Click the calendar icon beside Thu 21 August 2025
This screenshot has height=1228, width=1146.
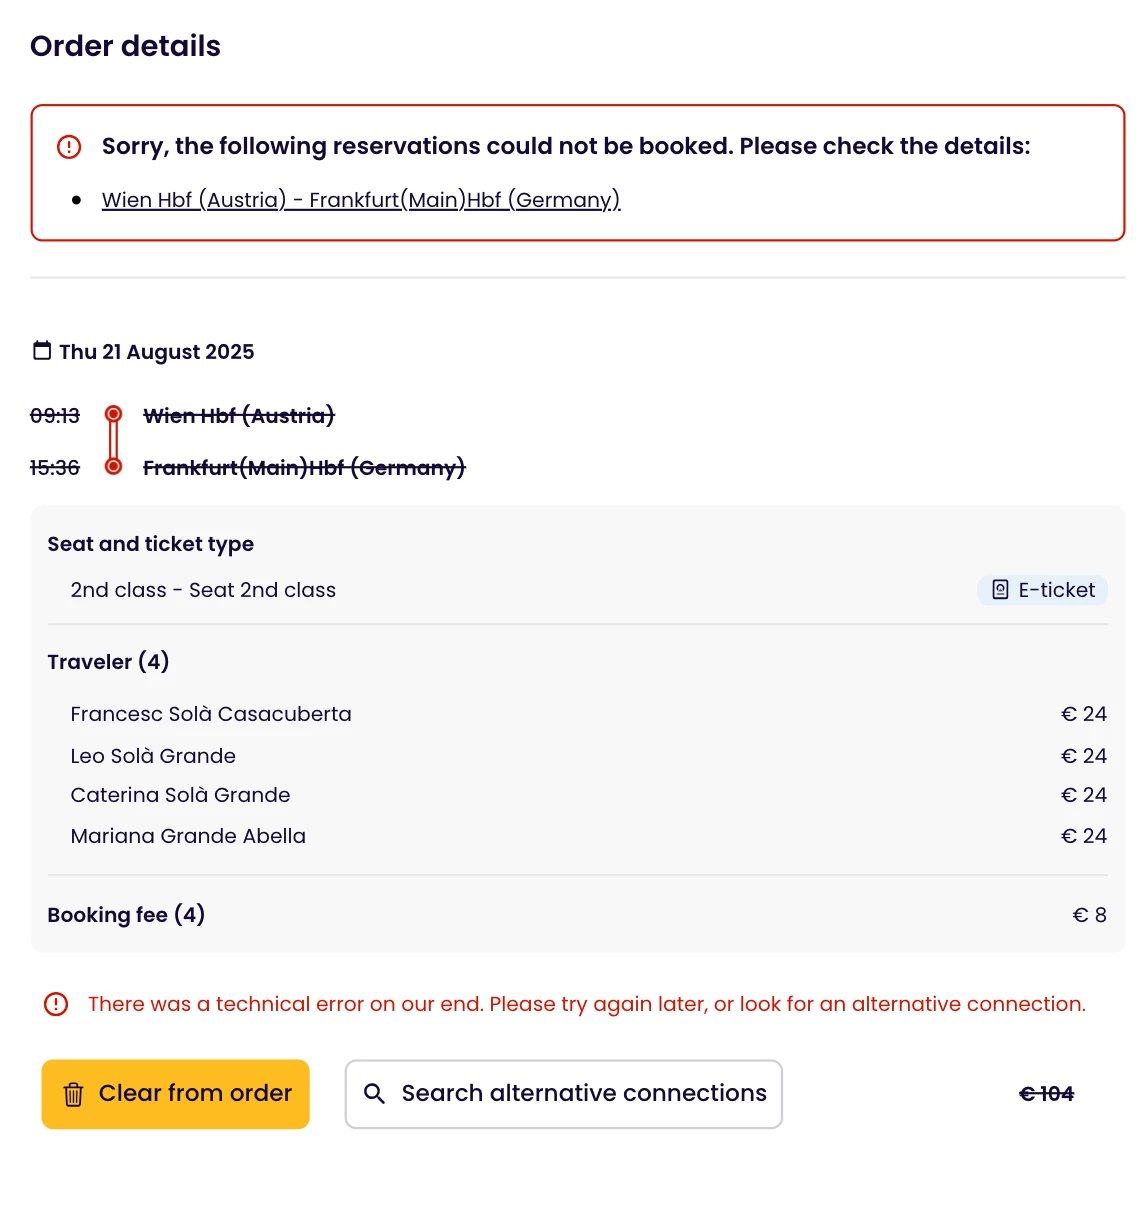click(42, 351)
